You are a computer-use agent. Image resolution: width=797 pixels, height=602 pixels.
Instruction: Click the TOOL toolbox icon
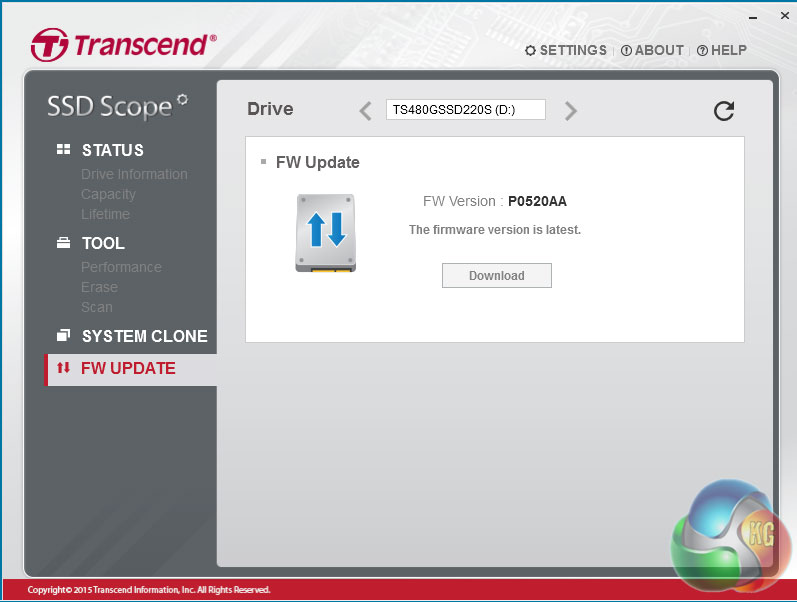coord(64,243)
